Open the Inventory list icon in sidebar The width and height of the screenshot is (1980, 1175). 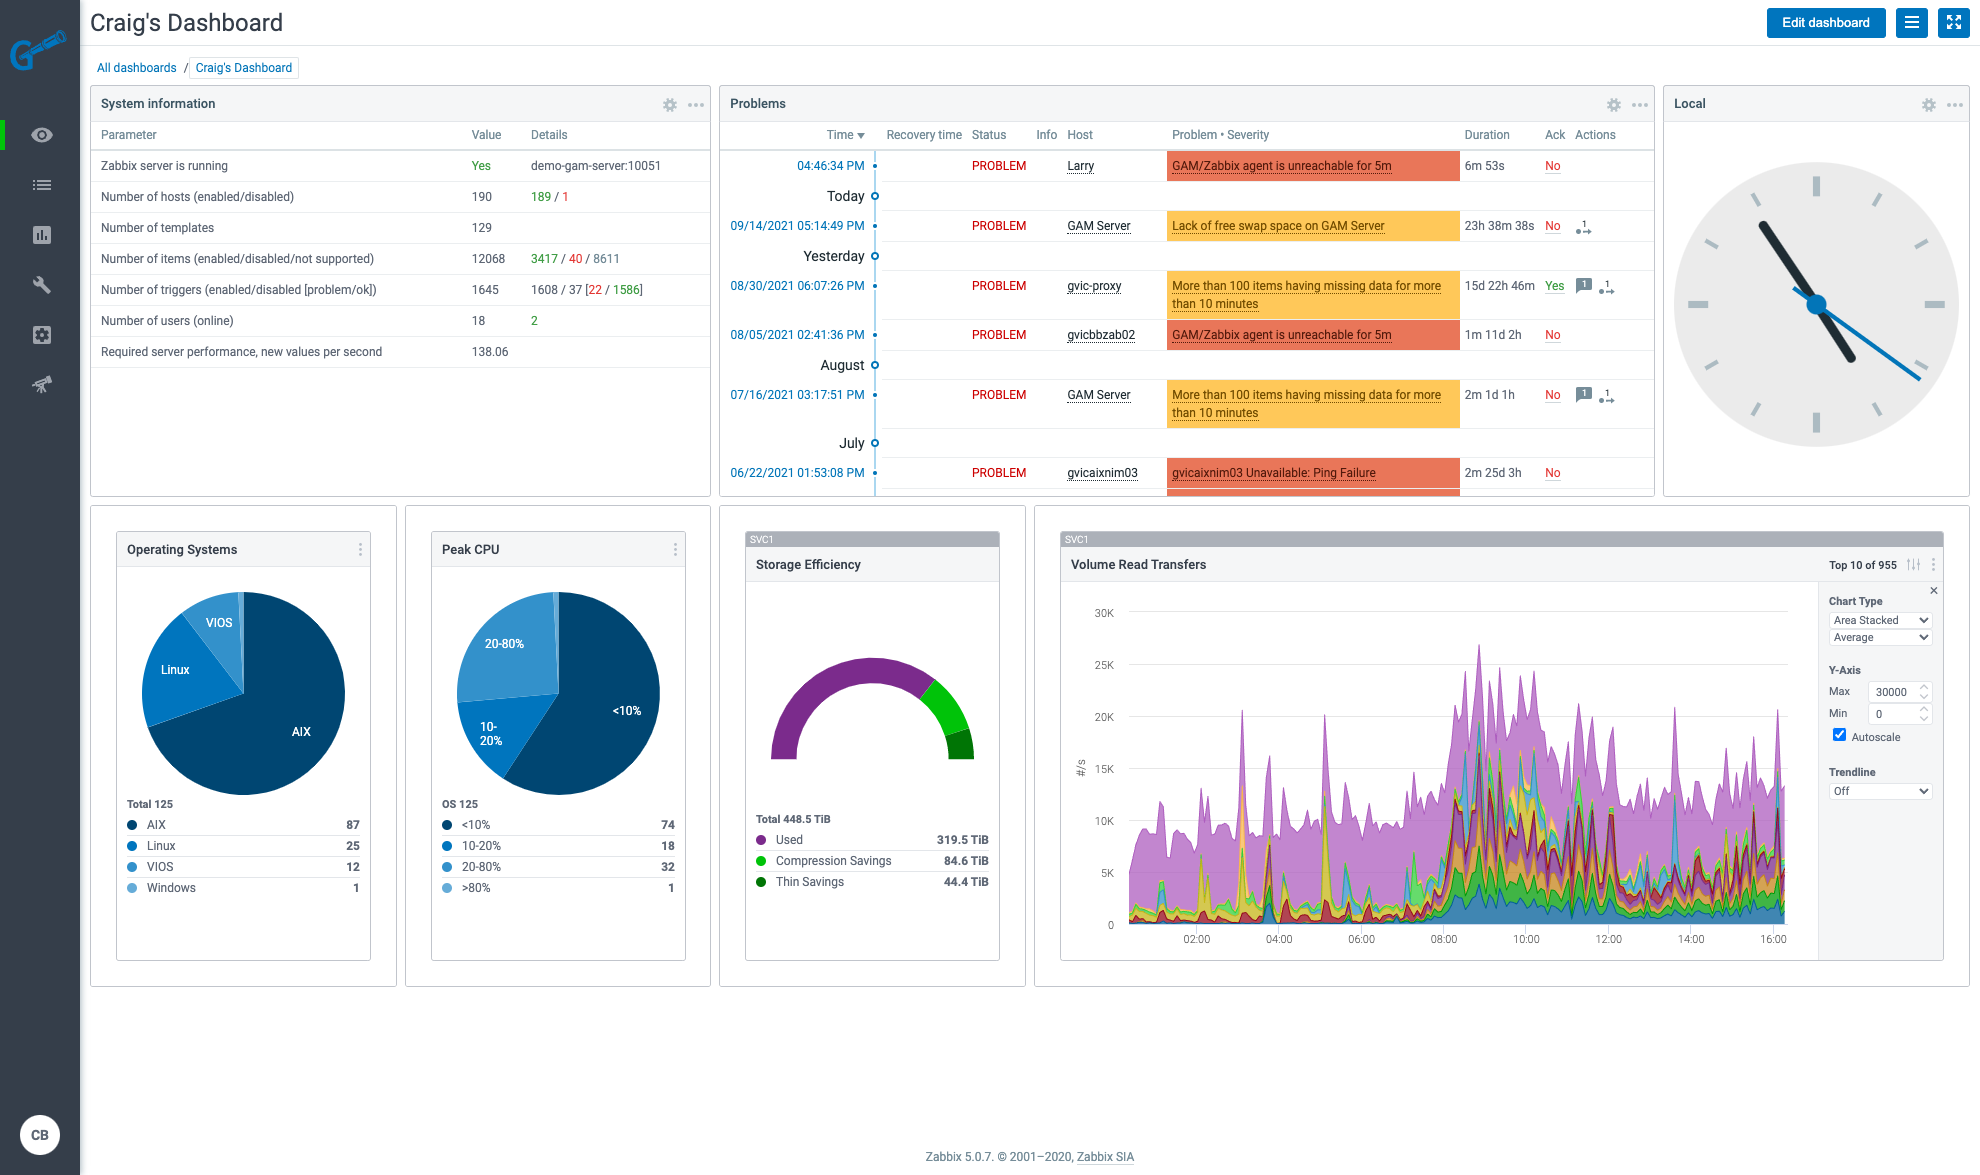point(41,185)
